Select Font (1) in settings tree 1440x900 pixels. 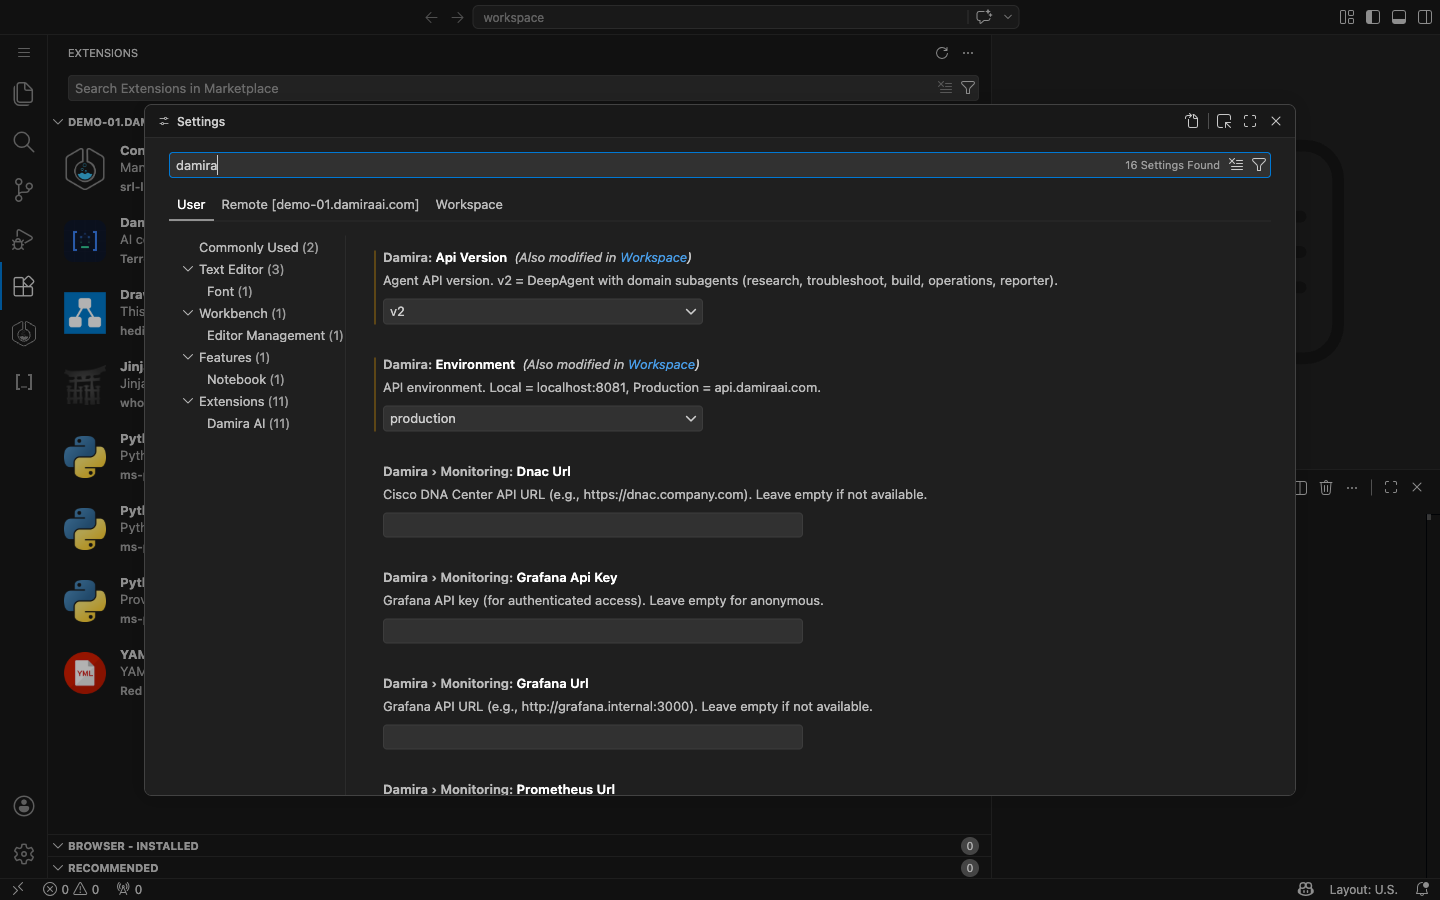(230, 291)
